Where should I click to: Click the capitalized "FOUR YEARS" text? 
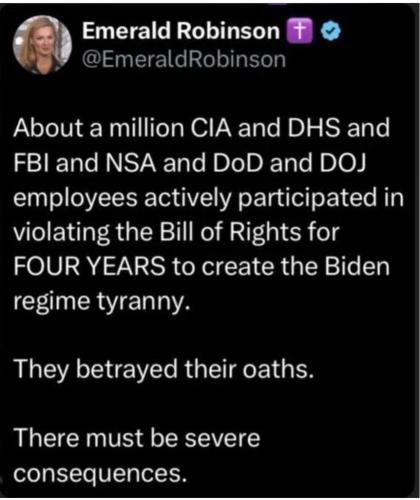[x=89, y=267]
